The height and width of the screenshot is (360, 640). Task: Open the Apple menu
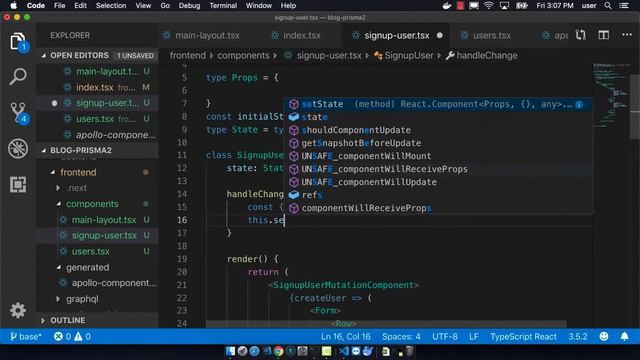13,6
